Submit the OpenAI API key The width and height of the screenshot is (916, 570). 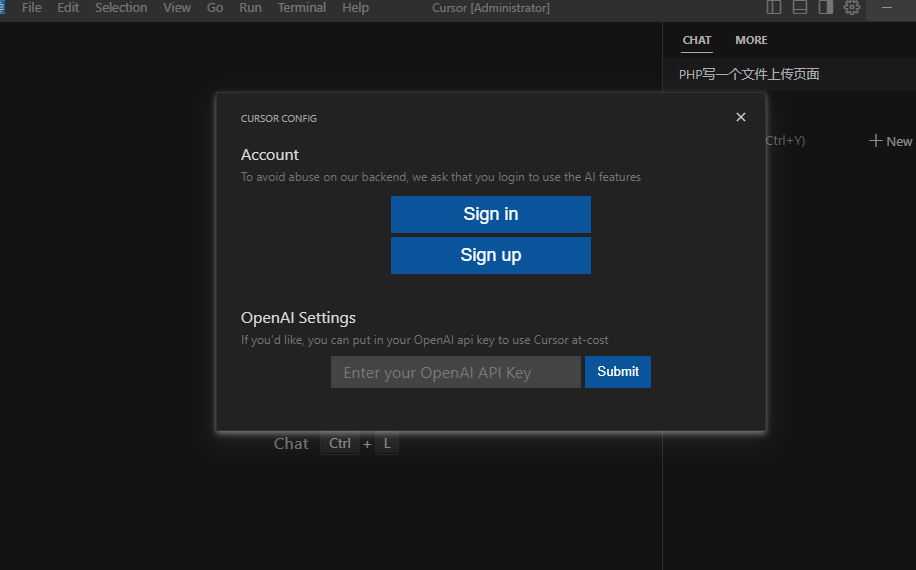(x=617, y=372)
